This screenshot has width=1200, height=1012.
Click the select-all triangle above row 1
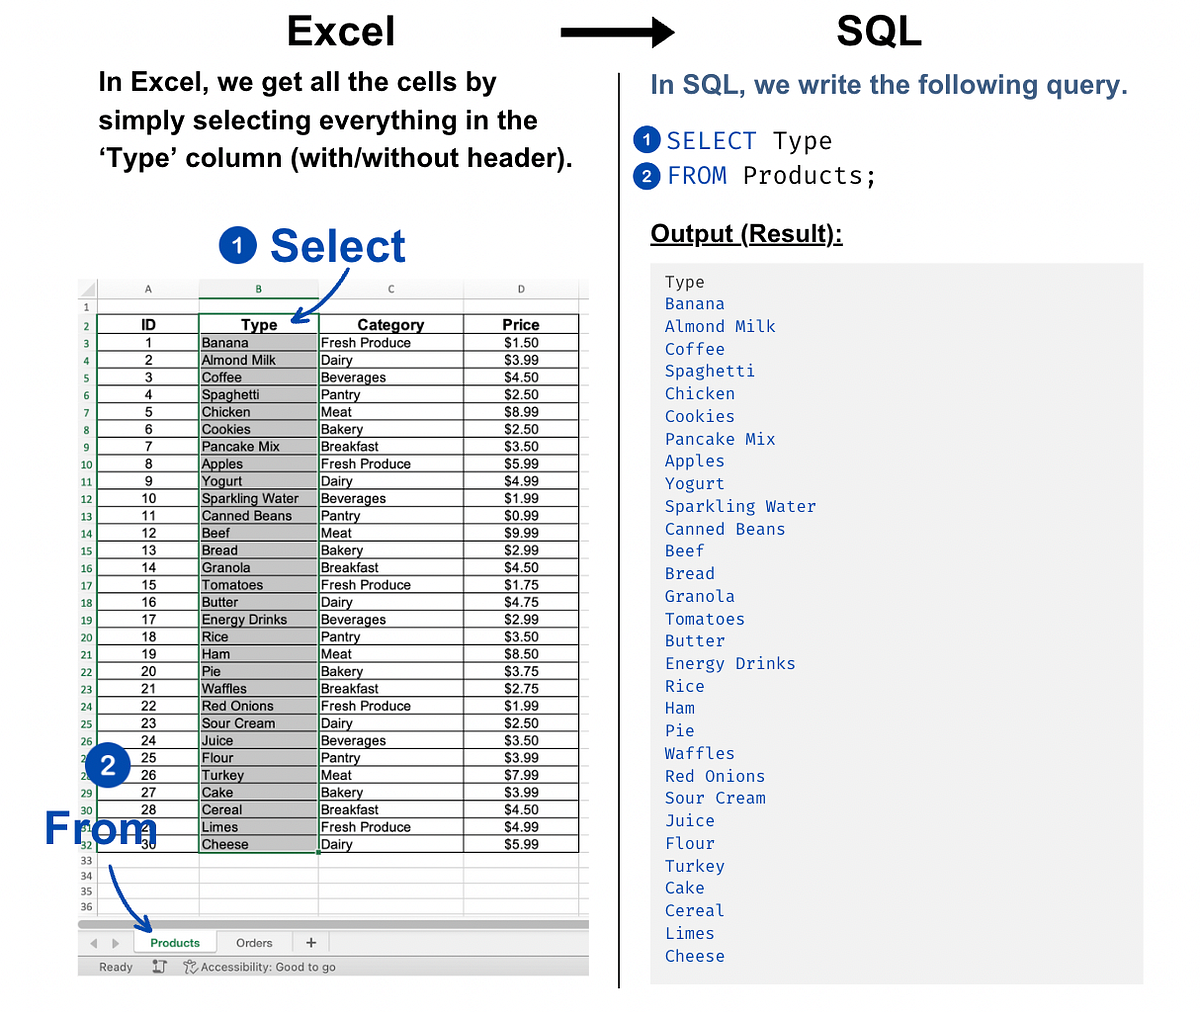tap(86, 289)
